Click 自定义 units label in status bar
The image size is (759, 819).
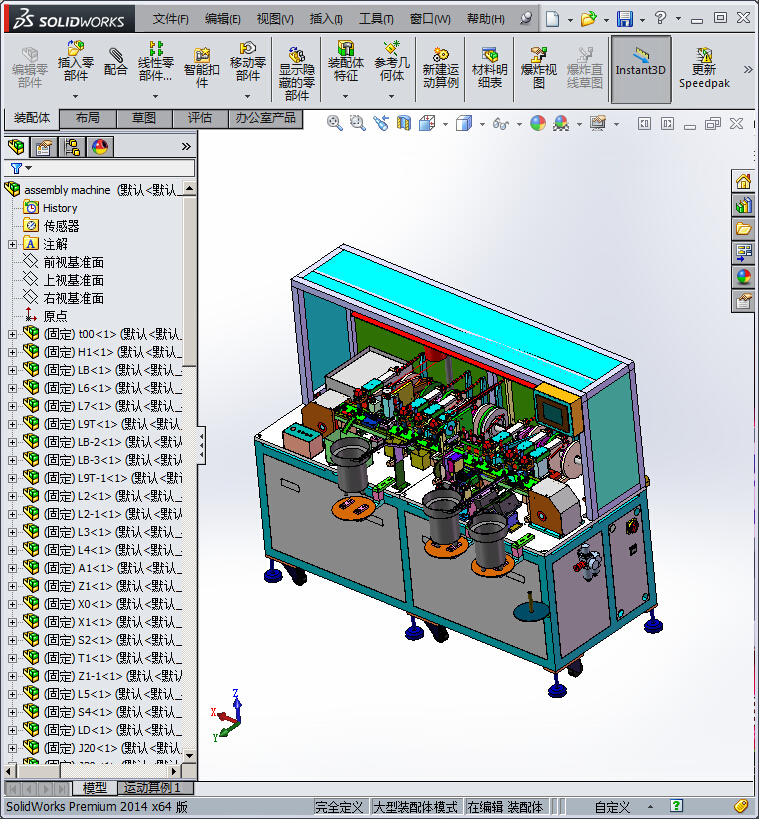612,807
